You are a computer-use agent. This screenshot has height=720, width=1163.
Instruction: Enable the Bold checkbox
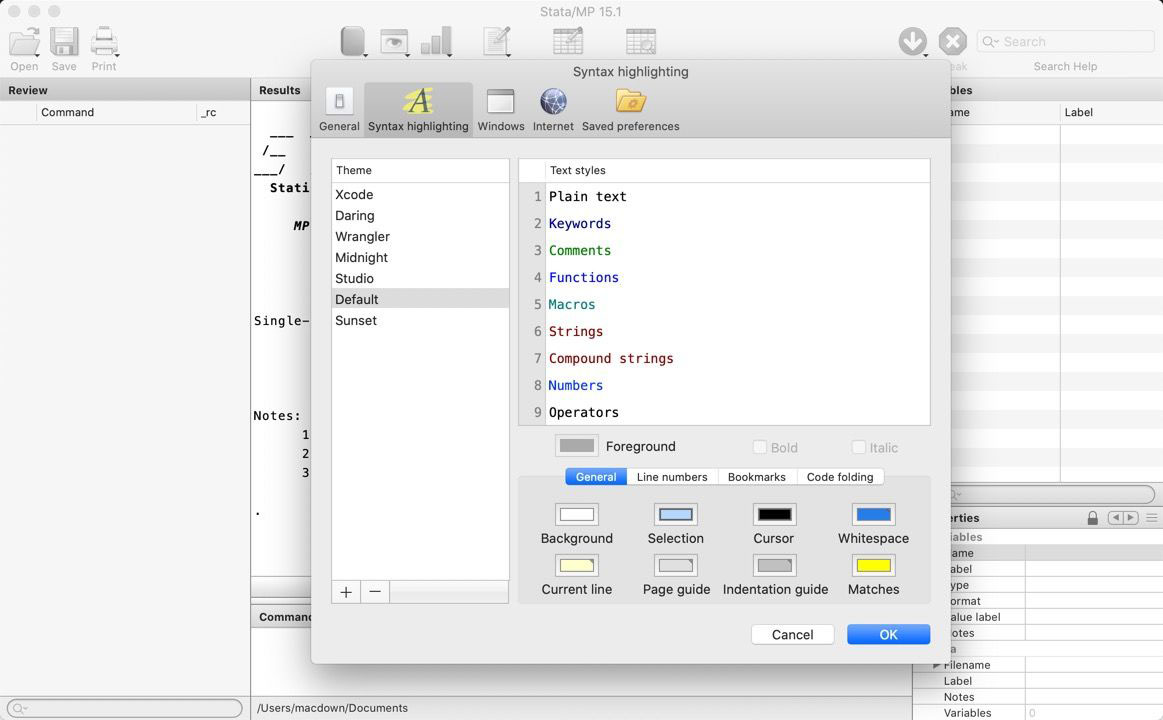coord(760,447)
